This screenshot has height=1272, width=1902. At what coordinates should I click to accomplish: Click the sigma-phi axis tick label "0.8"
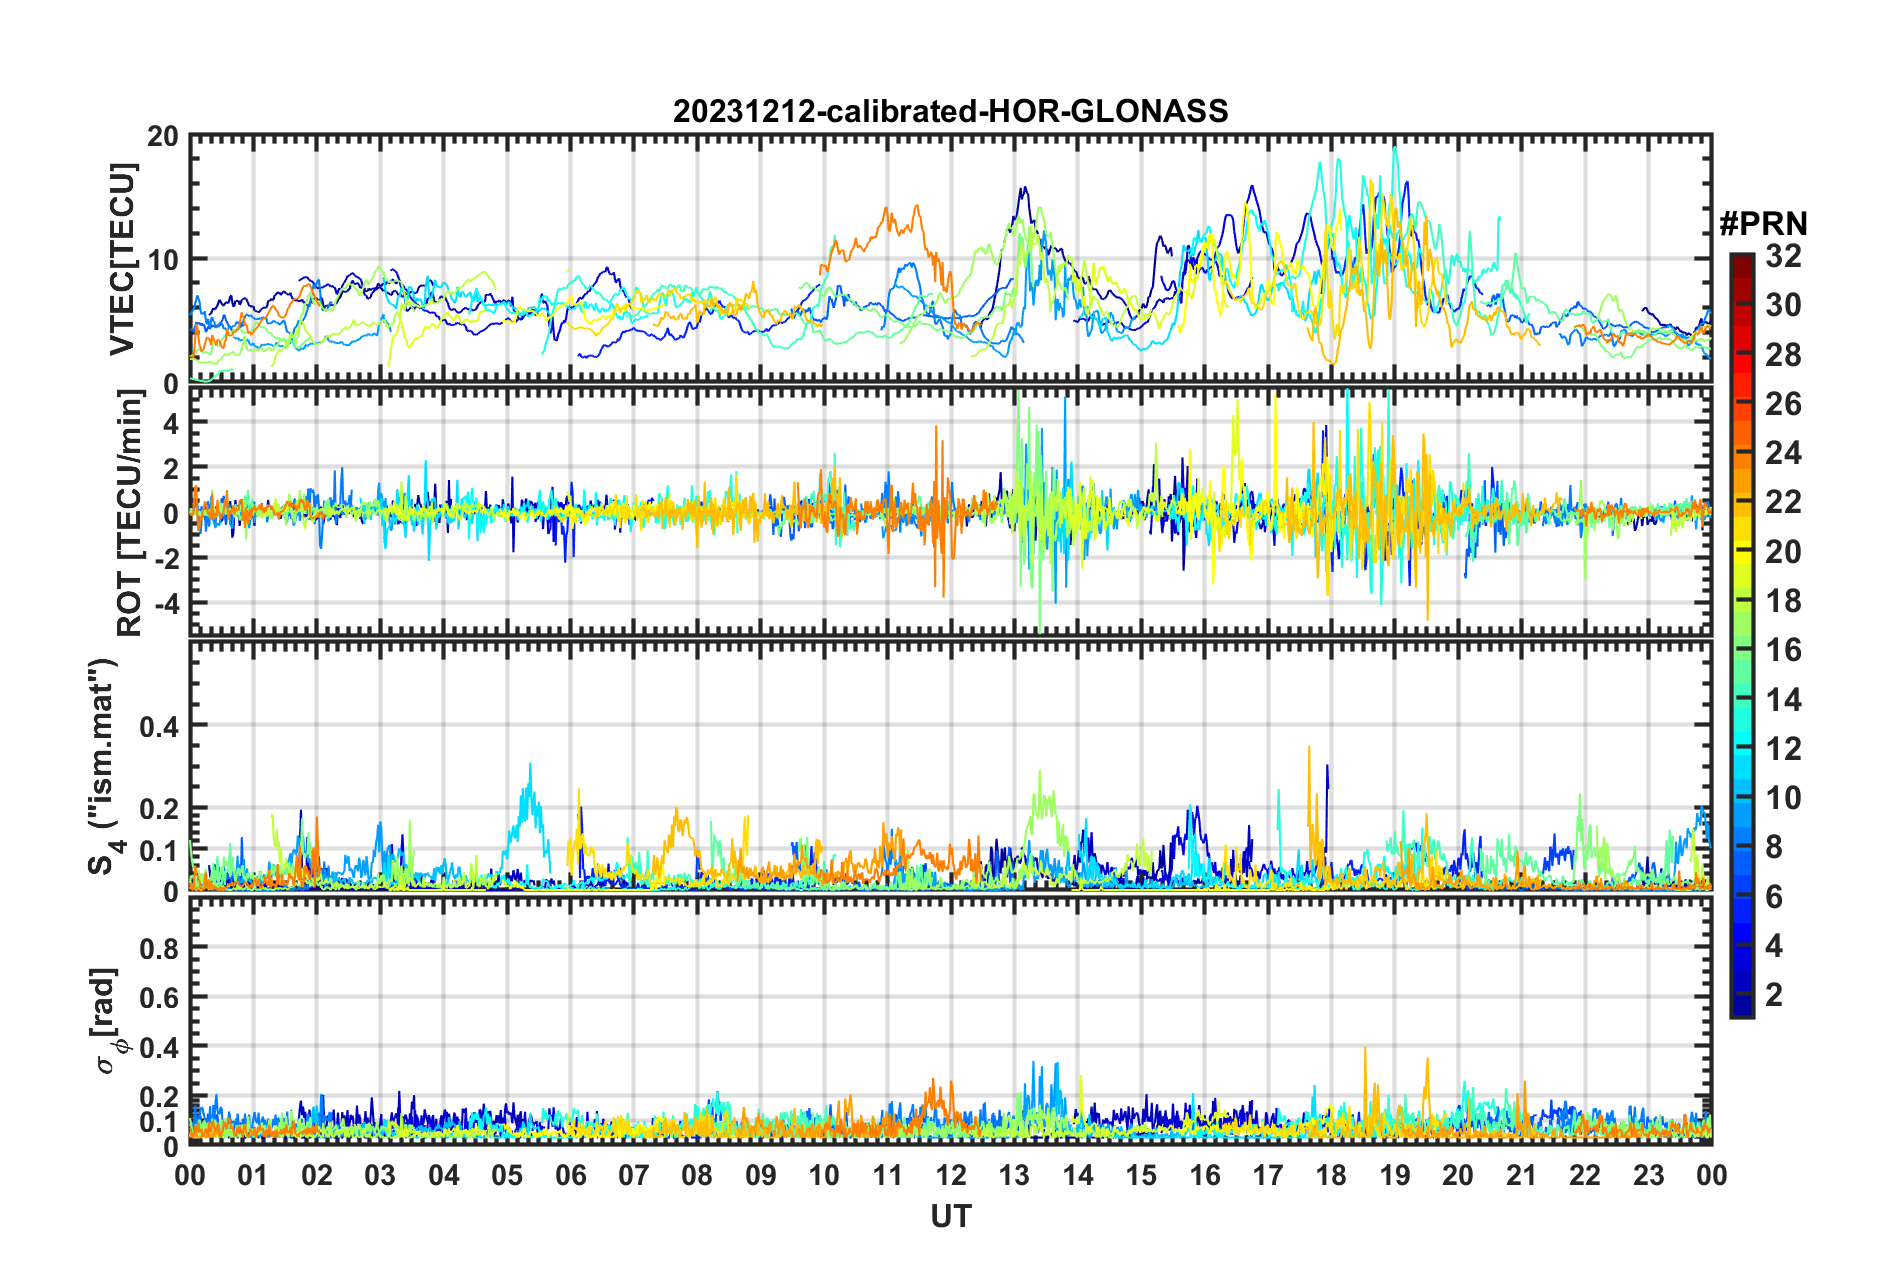coord(159,948)
